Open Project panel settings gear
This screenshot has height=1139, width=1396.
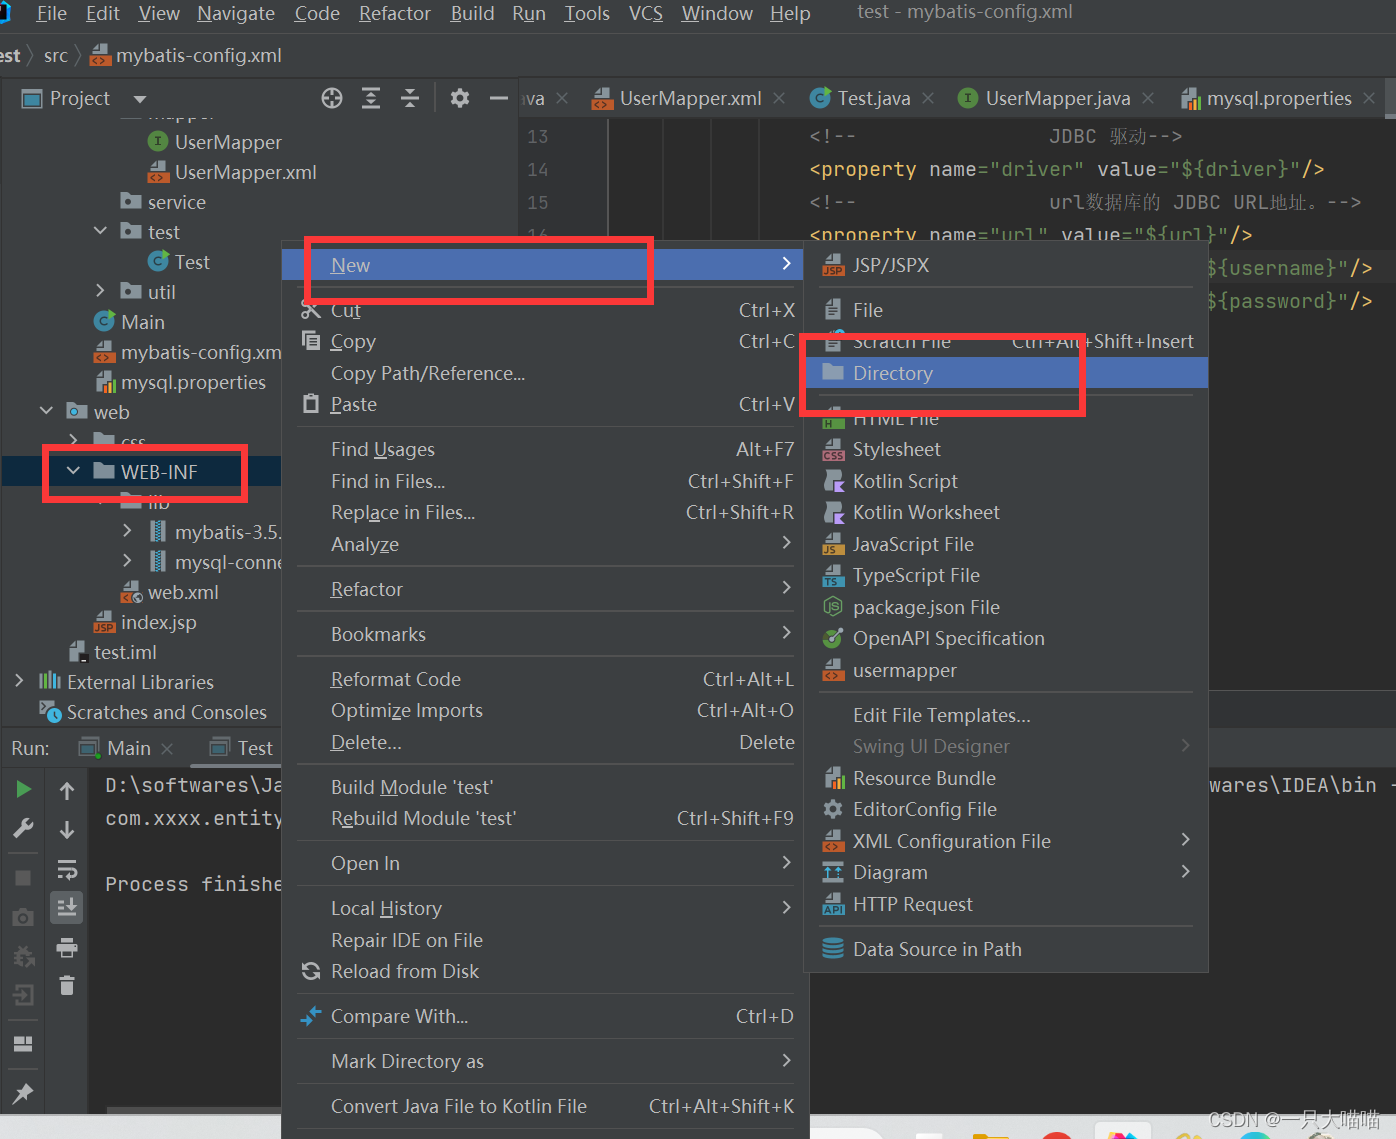(459, 98)
